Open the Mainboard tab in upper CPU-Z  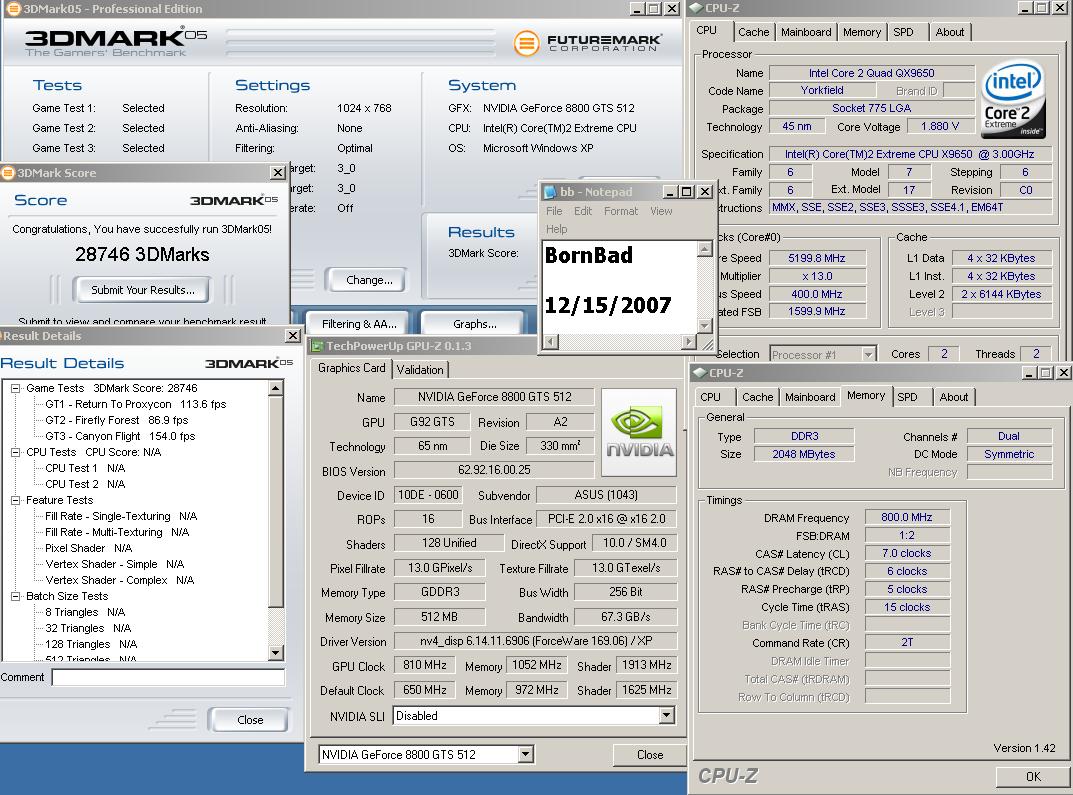(x=806, y=32)
